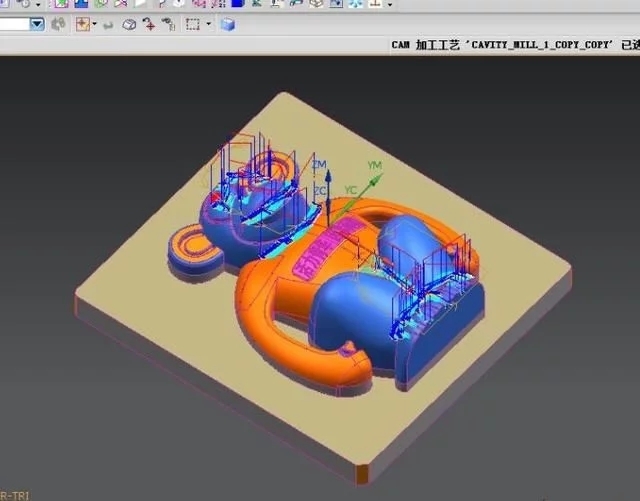The height and width of the screenshot is (501, 640).
Task: Open the selection filter combo box dropdown
Action: click(x=37, y=24)
